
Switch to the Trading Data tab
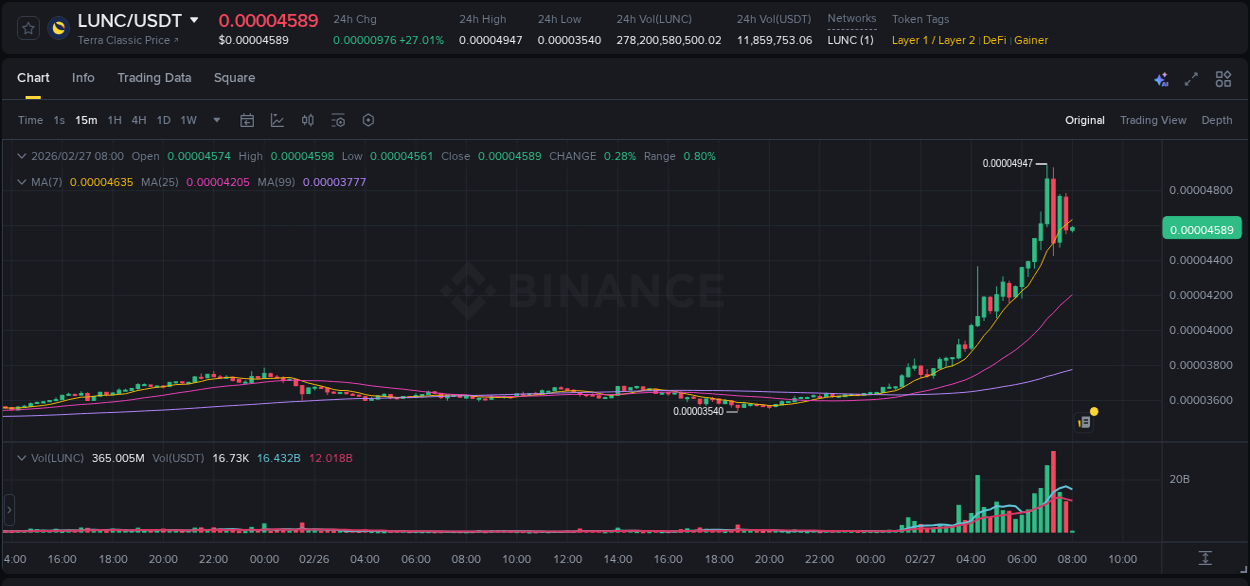(x=154, y=78)
